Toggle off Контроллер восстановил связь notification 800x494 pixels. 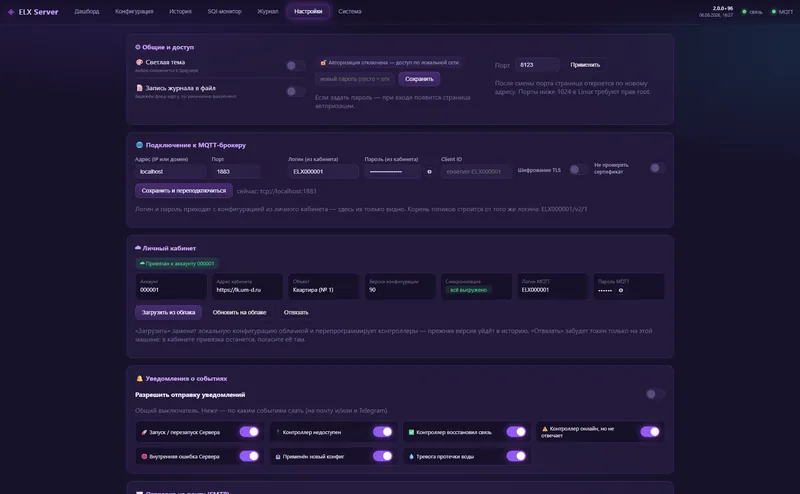click(516, 432)
